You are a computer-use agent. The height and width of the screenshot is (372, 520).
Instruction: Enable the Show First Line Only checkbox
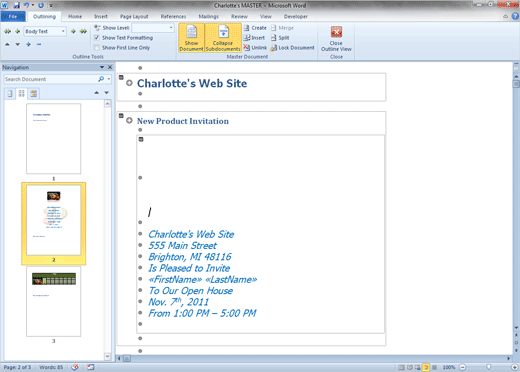[97, 48]
